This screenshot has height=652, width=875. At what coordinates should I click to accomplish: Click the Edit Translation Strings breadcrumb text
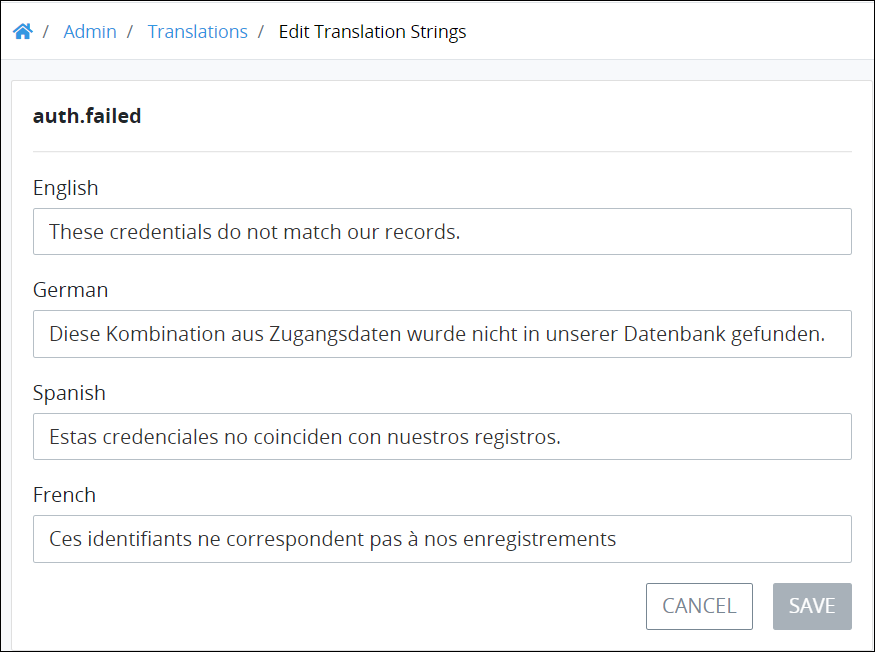tap(372, 32)
